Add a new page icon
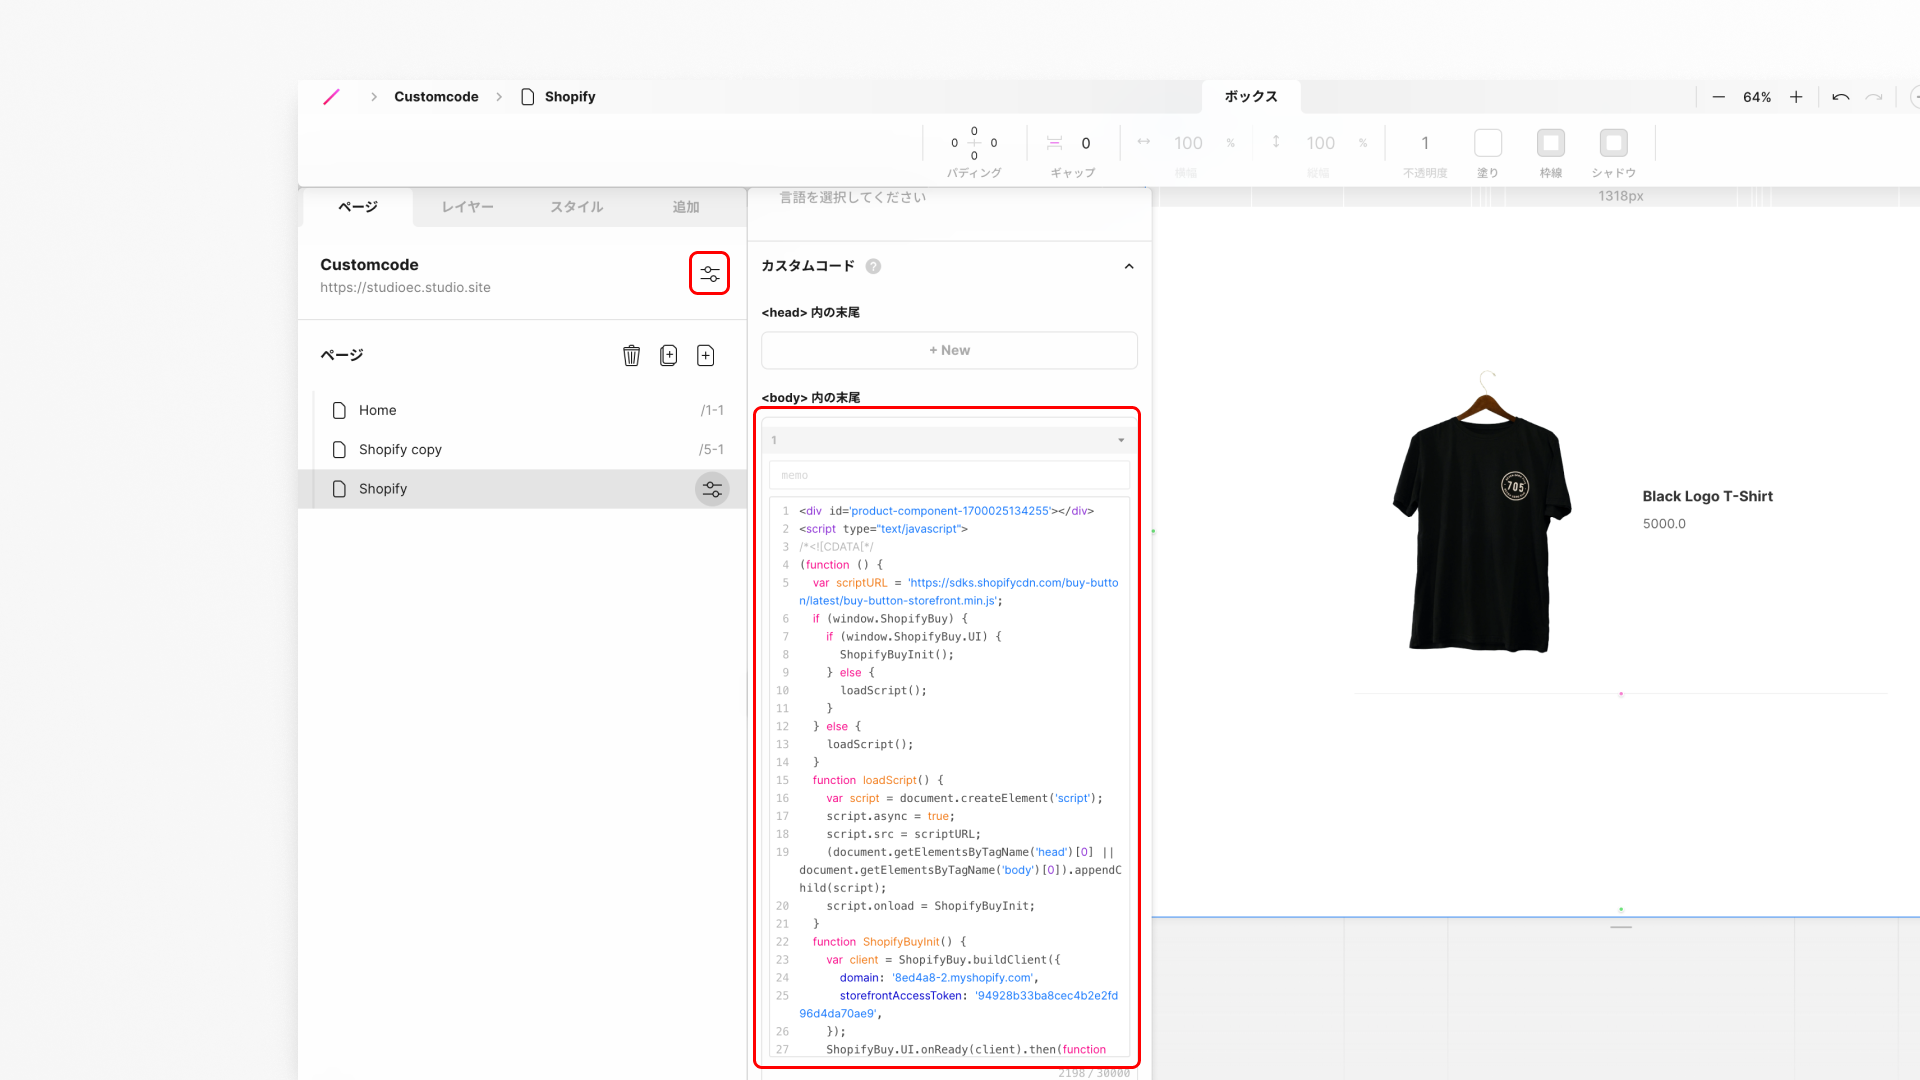The height and width of the screenshot is (1080, 1920). (x=705, y=355)
